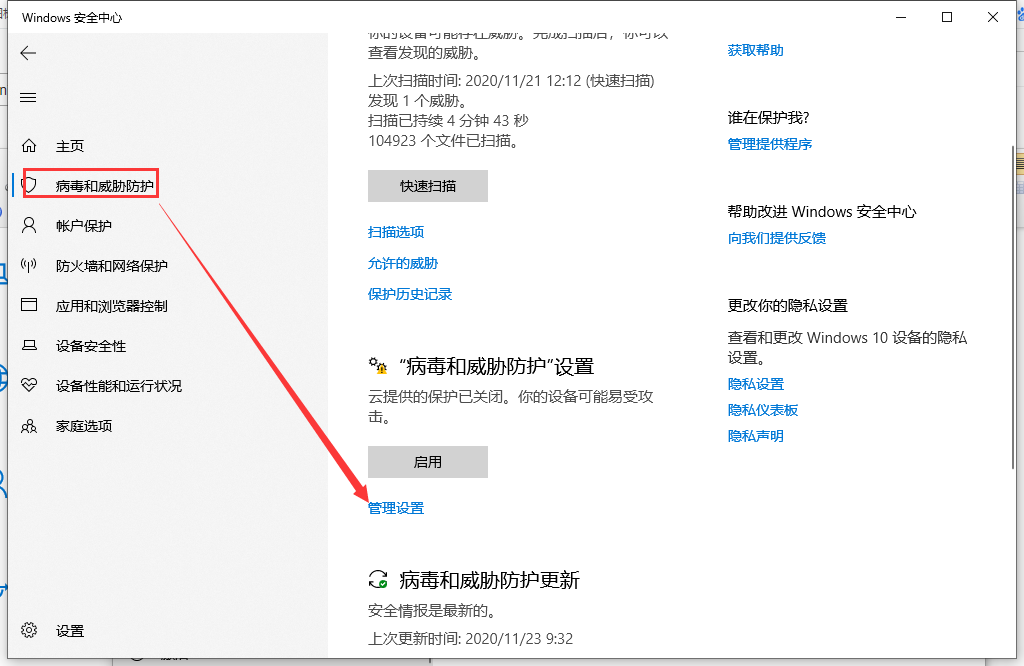
Task: Toggle the hamburger navigation menu
Action: pyautogui.click(x=28, y=97)
